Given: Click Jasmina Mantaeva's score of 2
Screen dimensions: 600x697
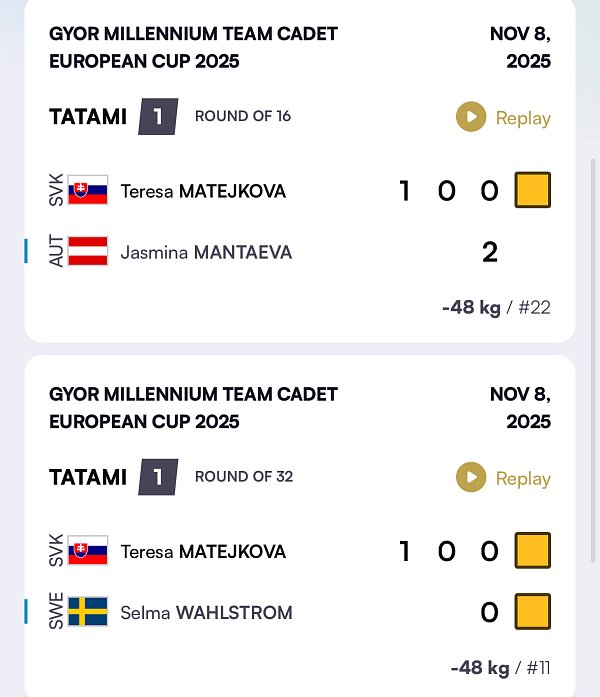Looking at the screenshot, I should (489, 252).
